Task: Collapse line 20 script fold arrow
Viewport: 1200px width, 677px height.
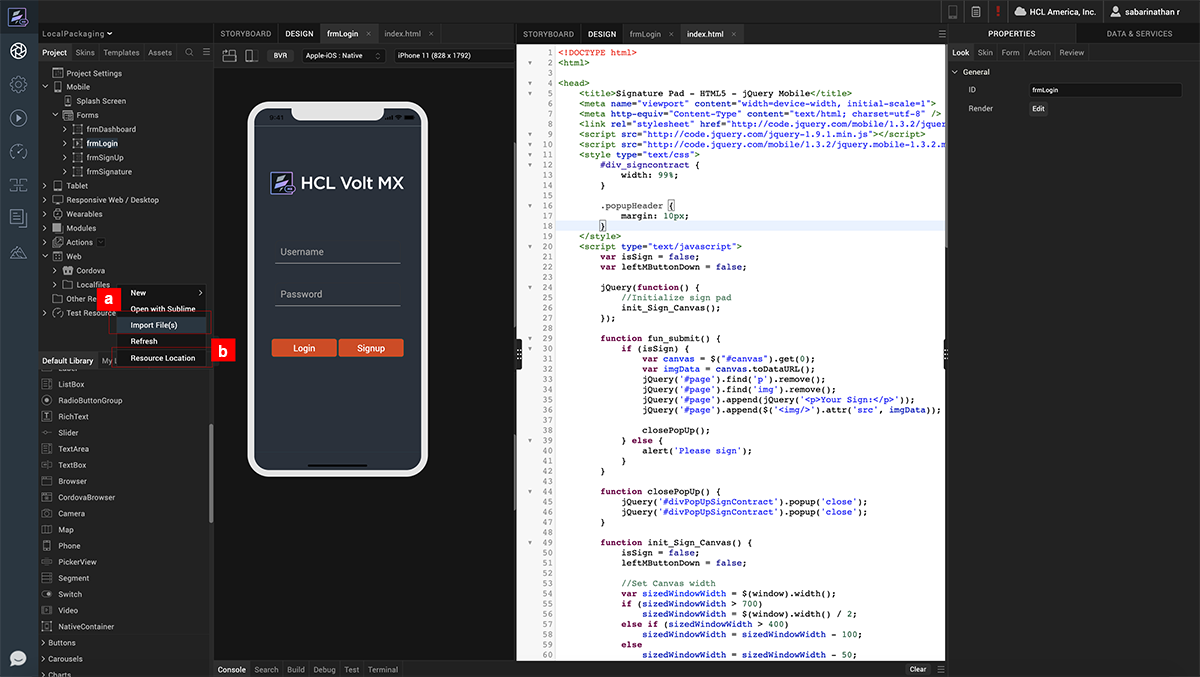Action: (x=530, y=246)
